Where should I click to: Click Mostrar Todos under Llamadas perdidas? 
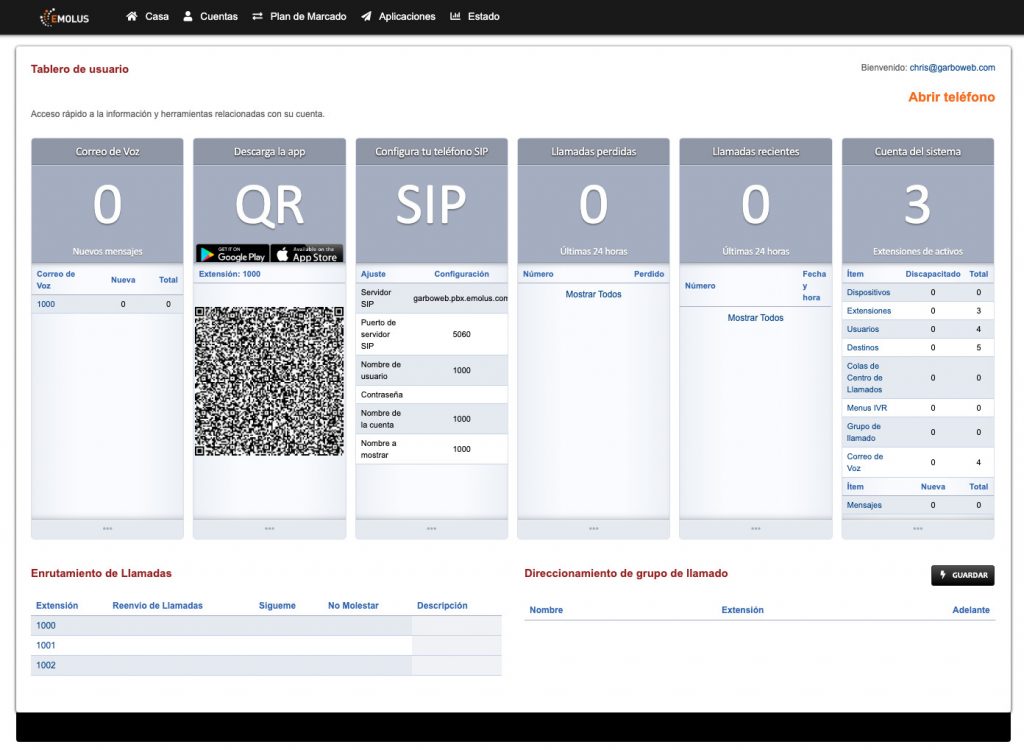pyautogui.click(x=593, y=294)
